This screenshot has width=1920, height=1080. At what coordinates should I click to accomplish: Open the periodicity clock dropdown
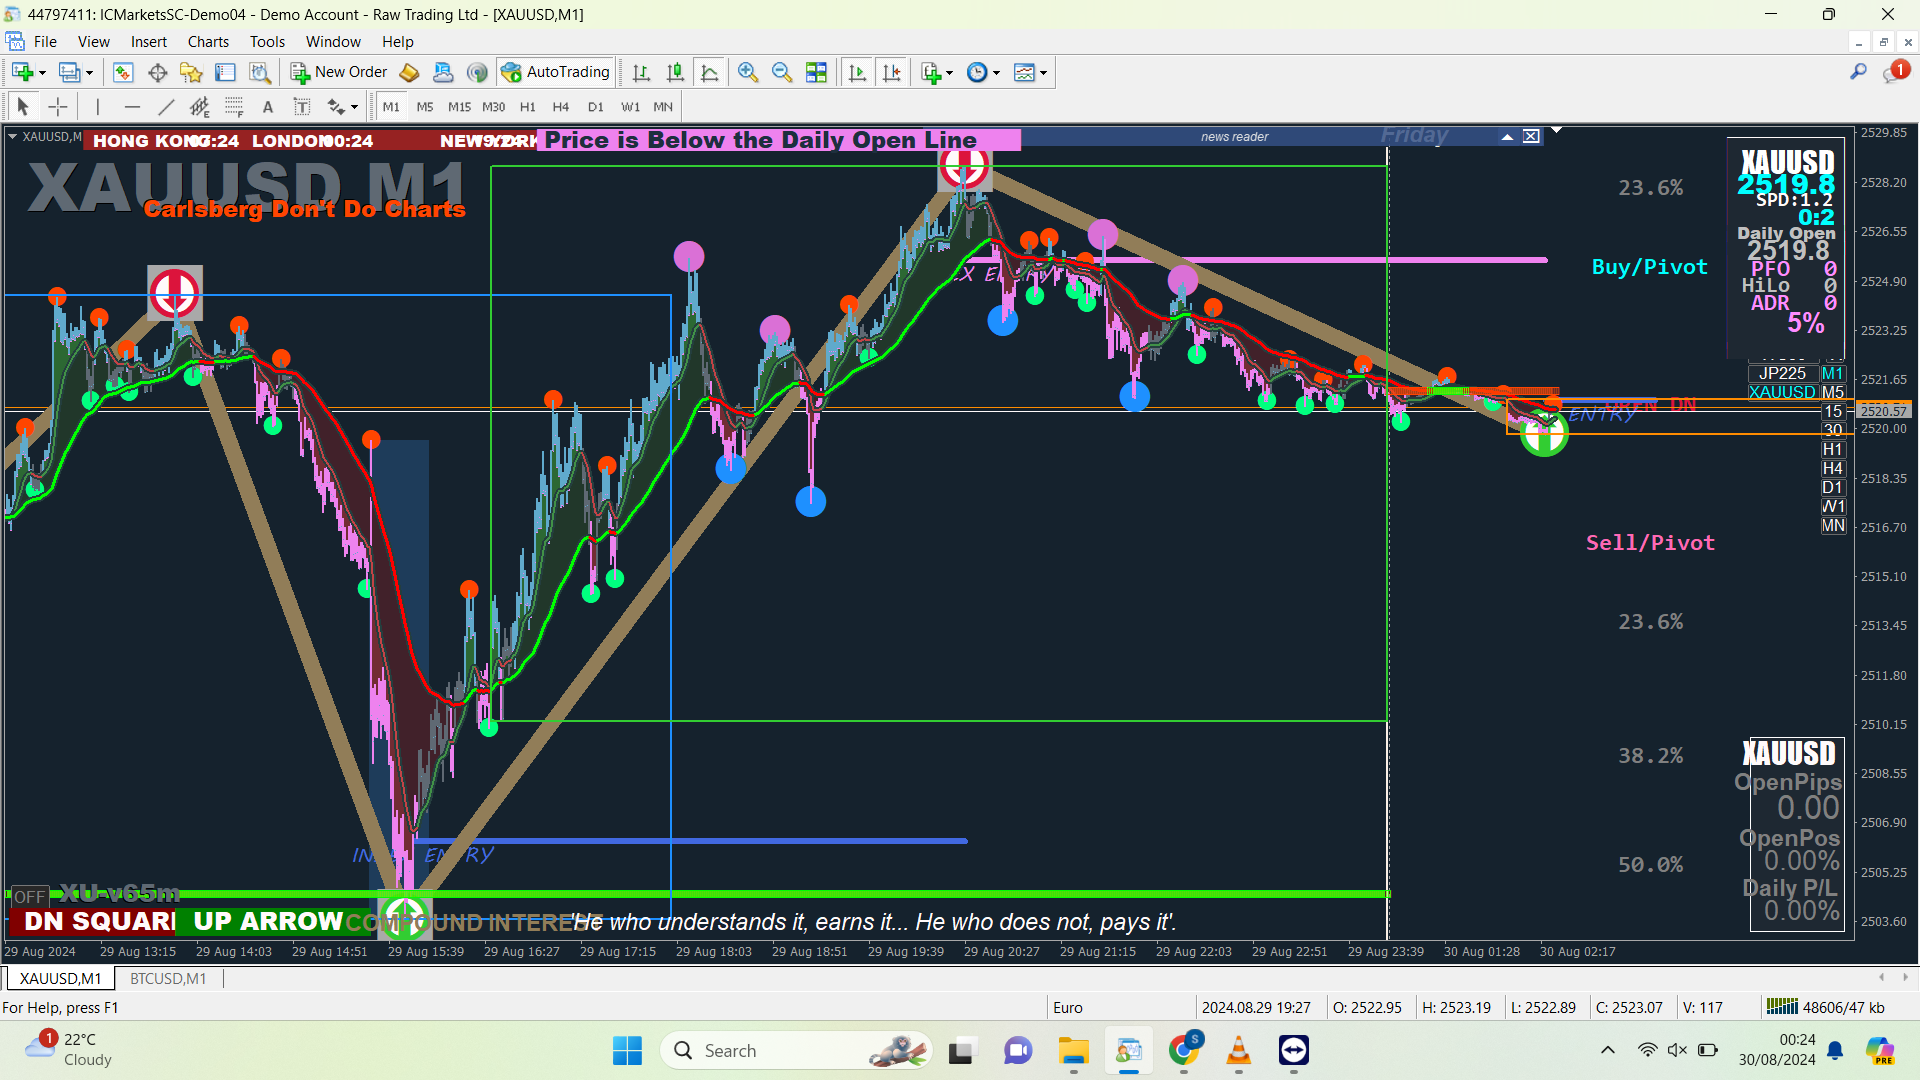996,73
